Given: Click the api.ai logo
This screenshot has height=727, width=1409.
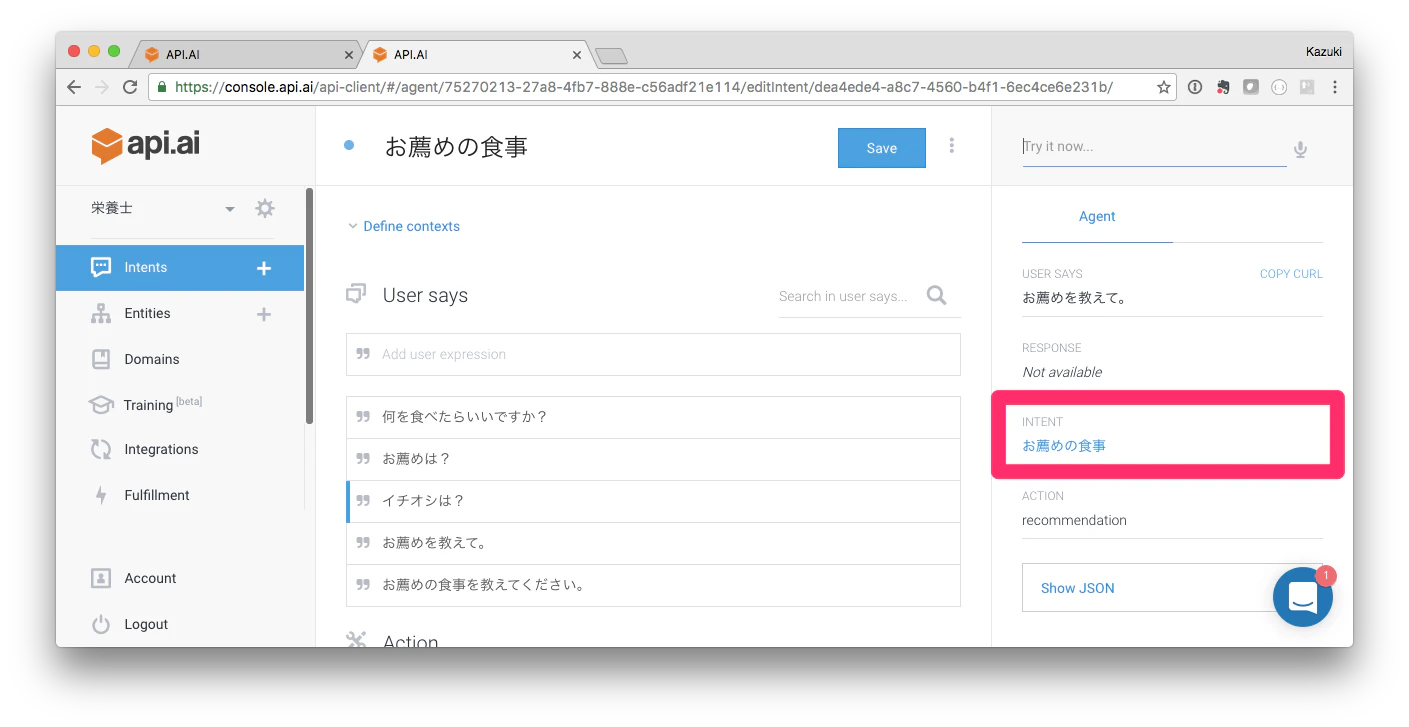Looking at the screenshot, I should pos(145,145).
